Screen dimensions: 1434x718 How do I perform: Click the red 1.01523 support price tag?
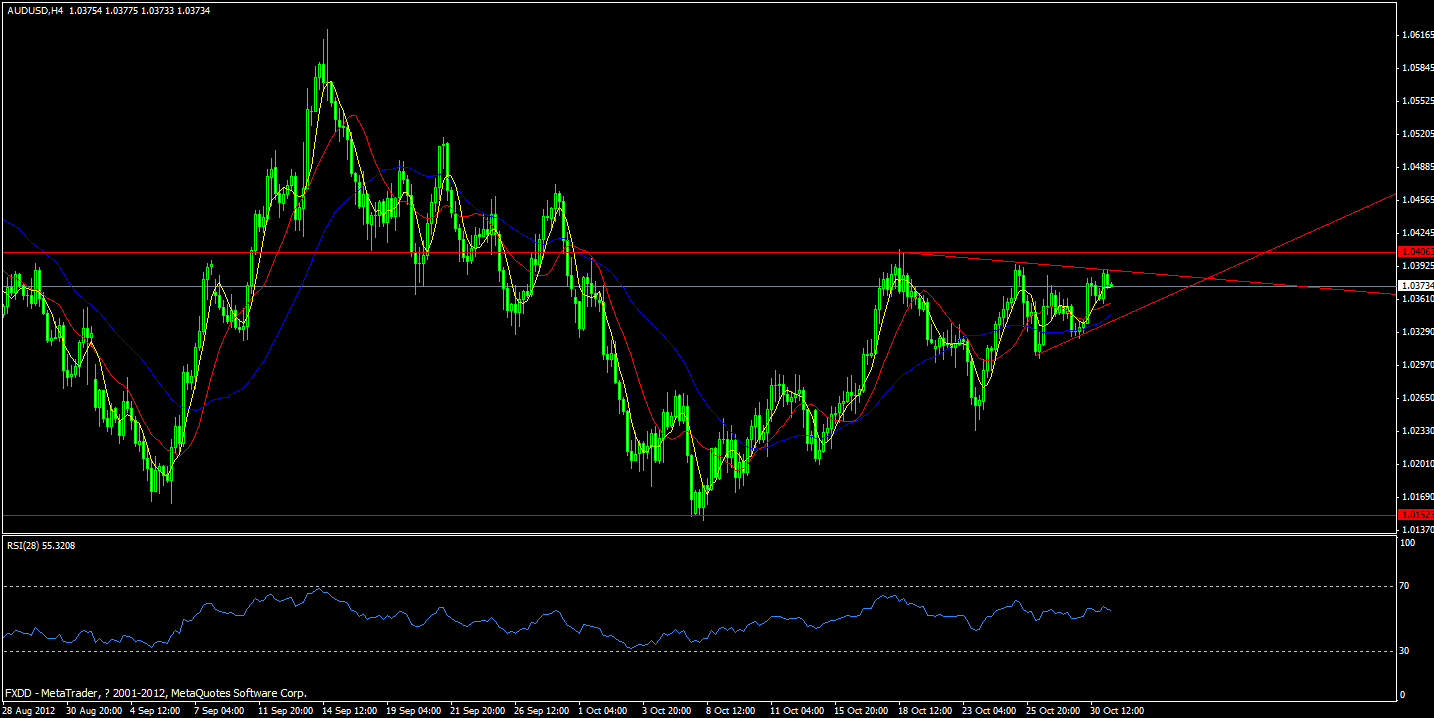coord(1413,512)
